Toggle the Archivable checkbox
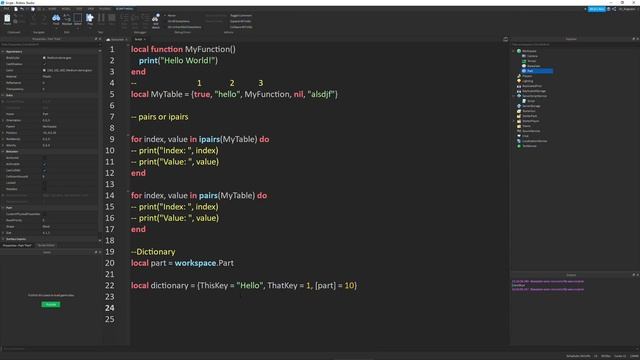This screenshot has height=360, width=640. 44,164
